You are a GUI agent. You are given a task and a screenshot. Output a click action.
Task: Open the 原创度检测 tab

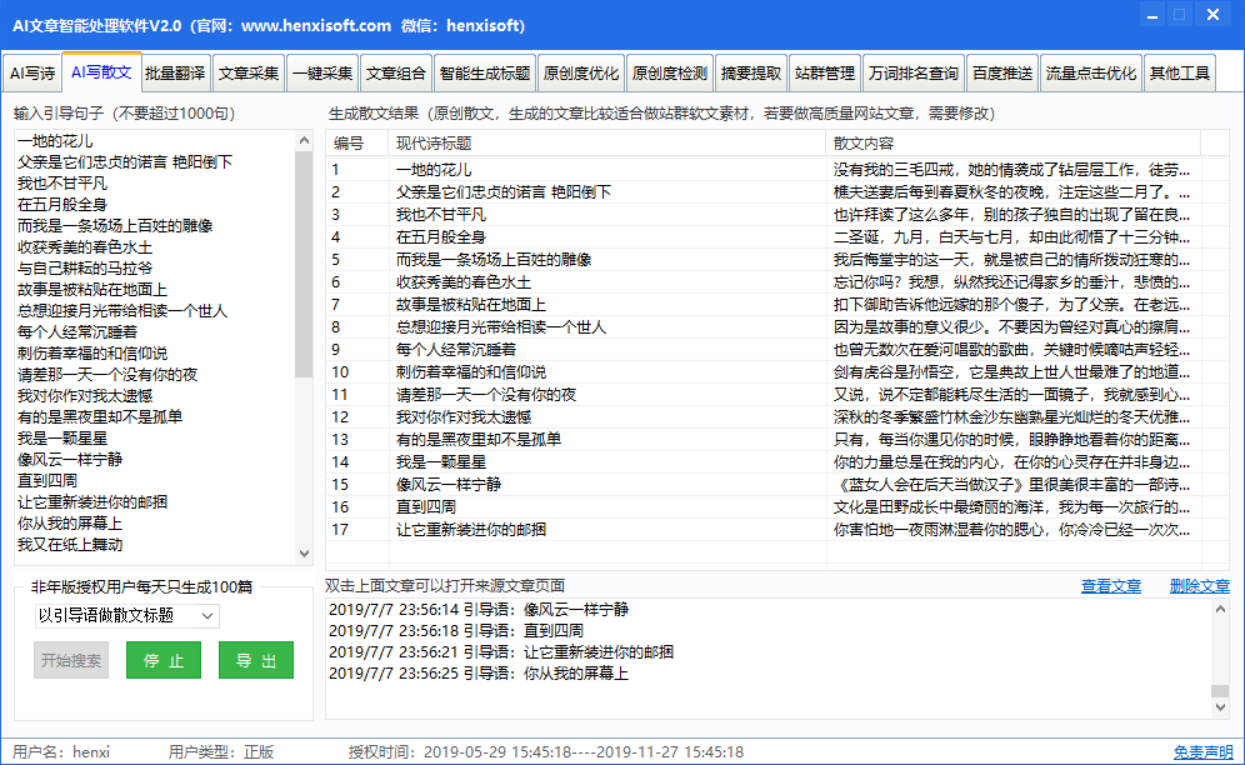click(670, 74)
